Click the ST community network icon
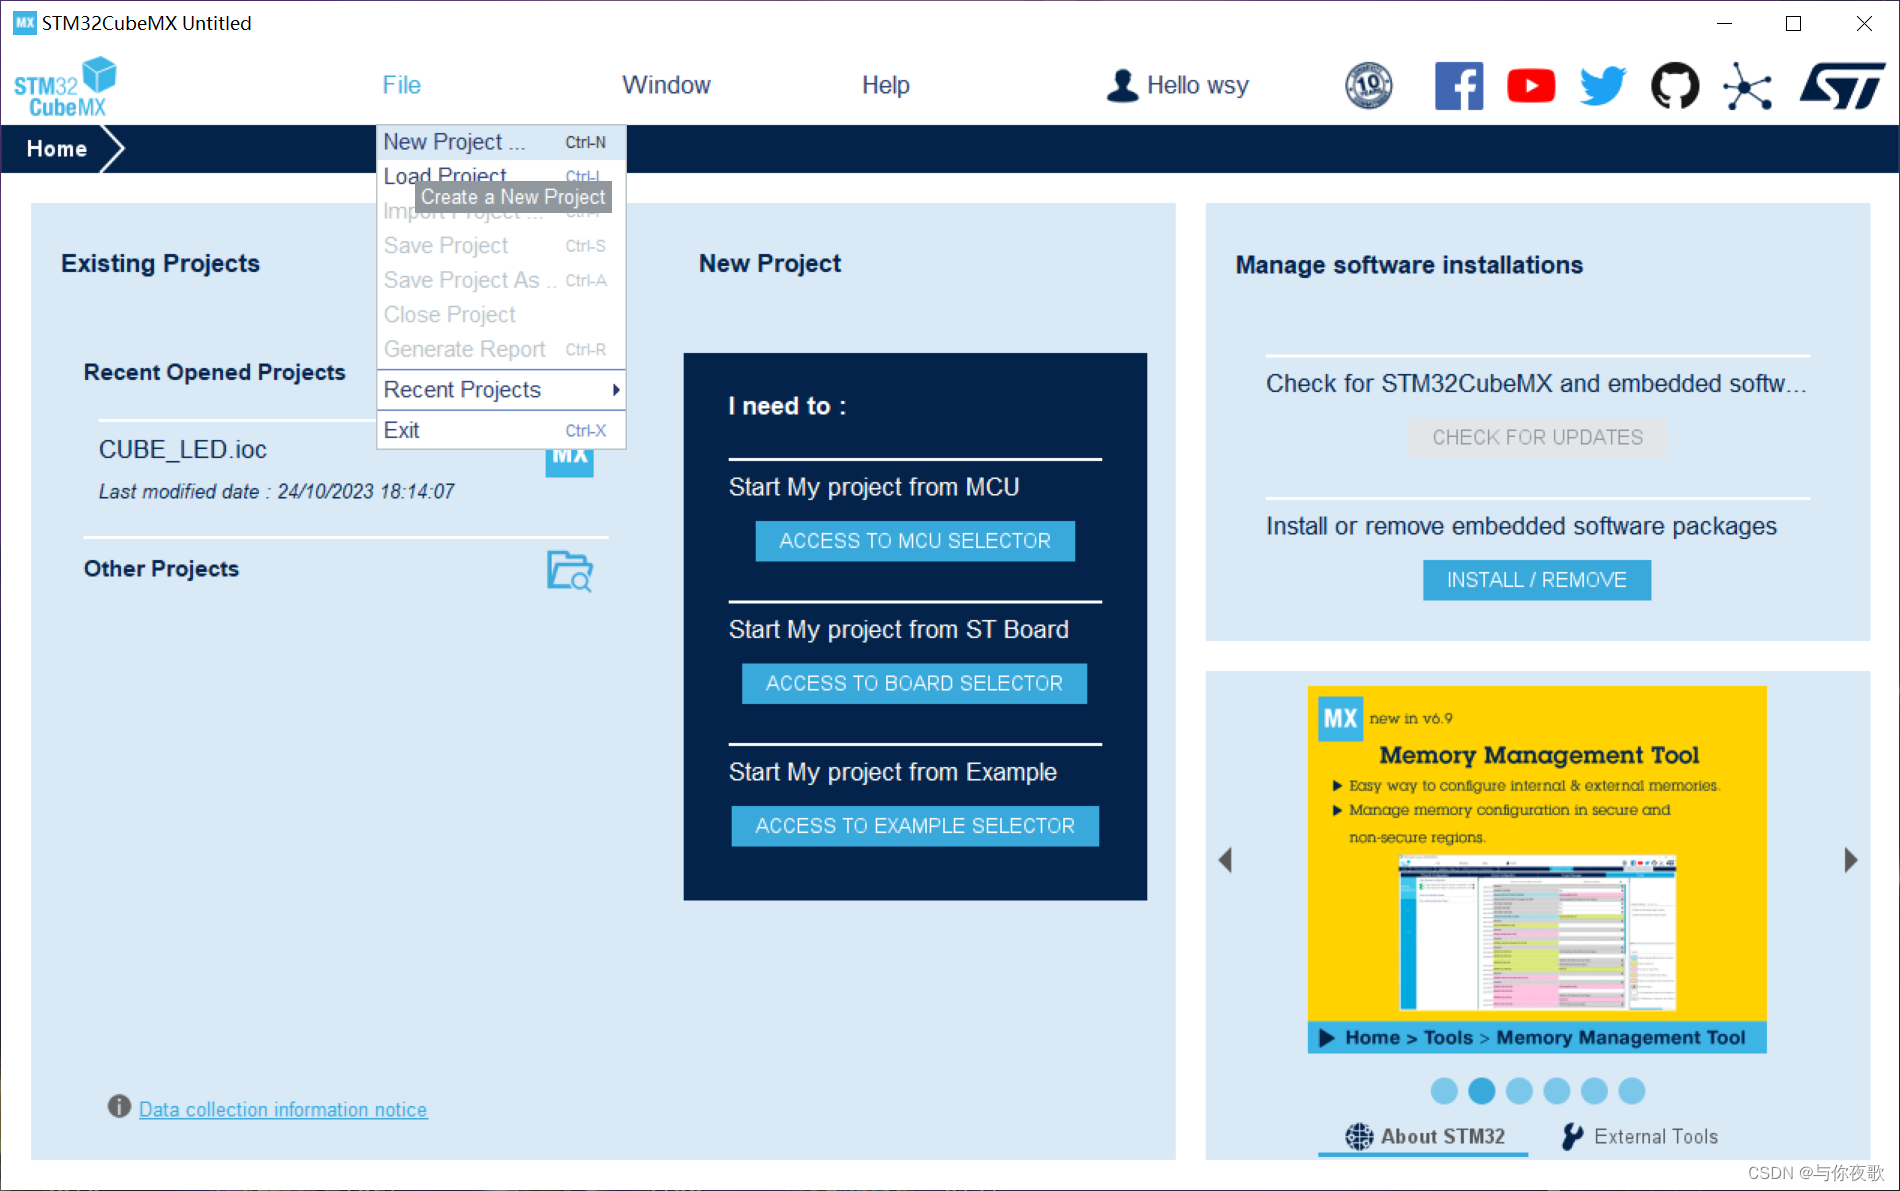Screen dimensions: 1900x1191 click(x=1747, y=86)
